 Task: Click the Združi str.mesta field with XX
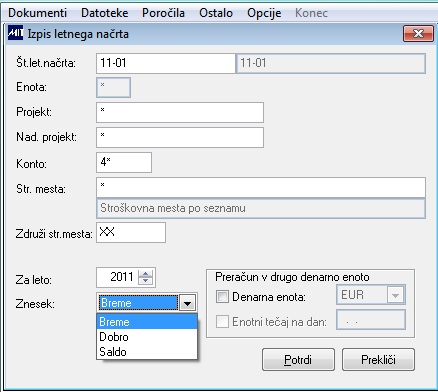tap(131, 233)
